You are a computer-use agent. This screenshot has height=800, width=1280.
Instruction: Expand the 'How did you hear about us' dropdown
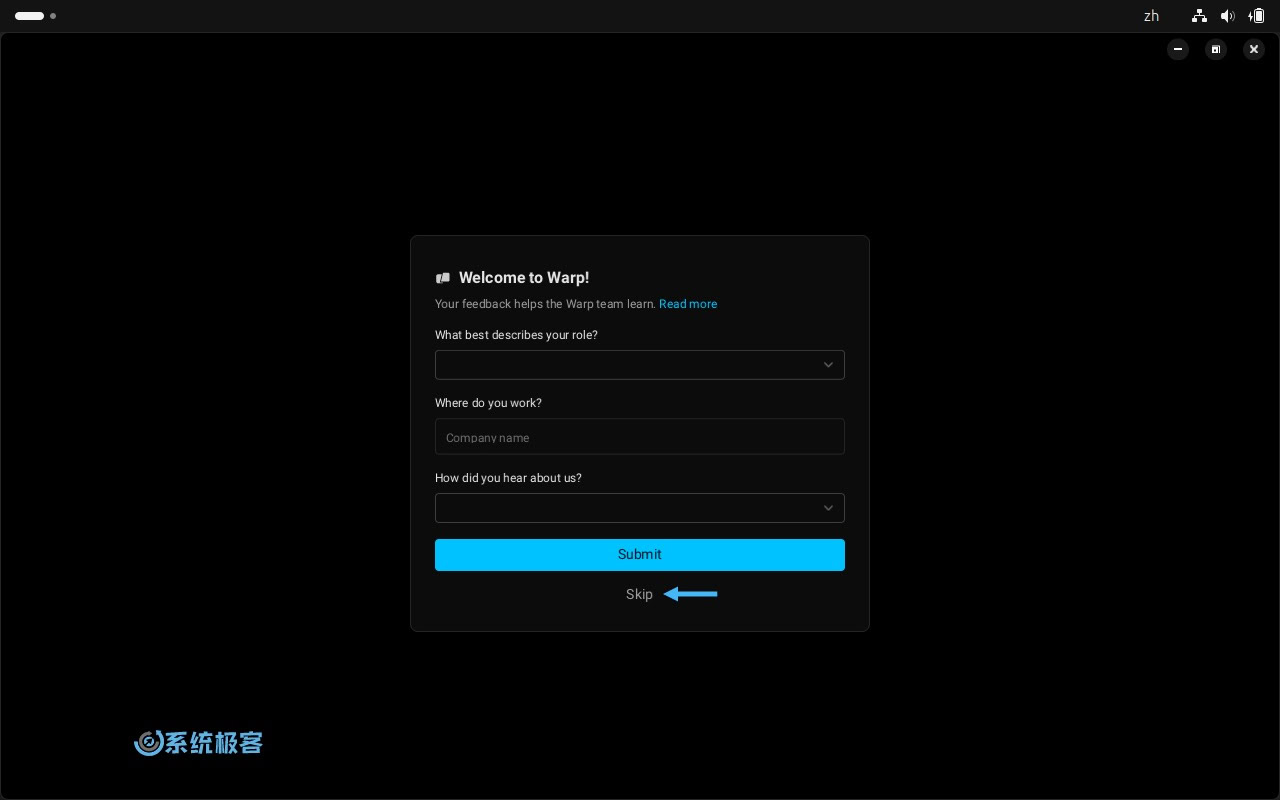click(x=640, y=508)
